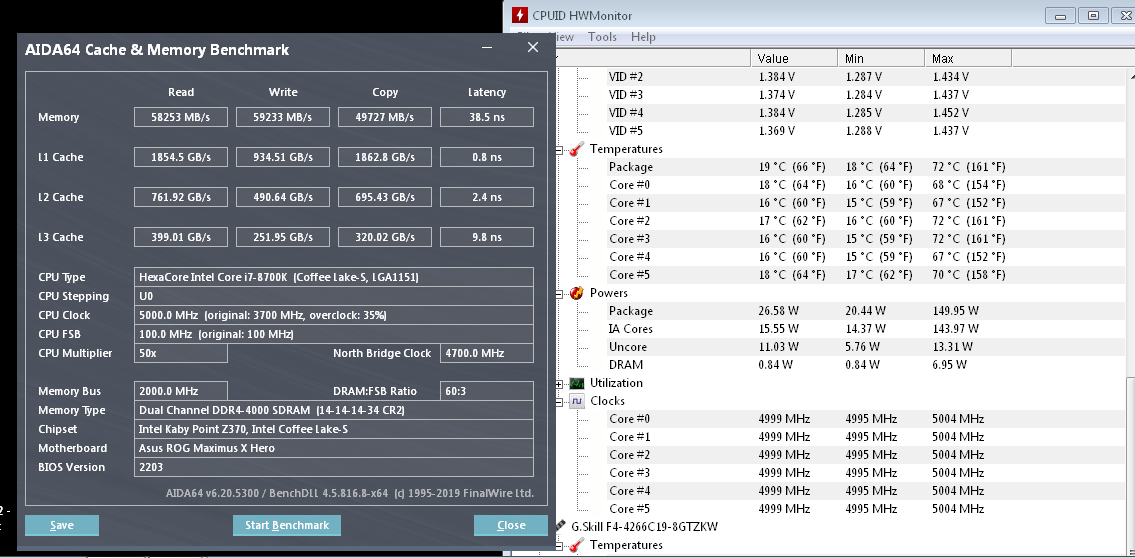Select Core #0 temperature row
This screenshot has width=1135, height=558.
[866, 185]
